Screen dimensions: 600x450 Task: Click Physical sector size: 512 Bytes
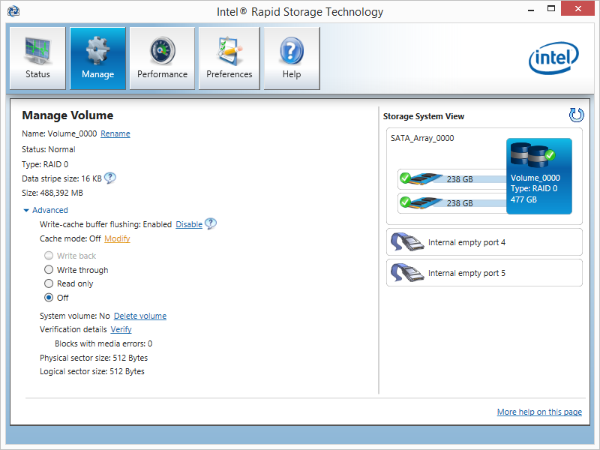coord(94,358)
